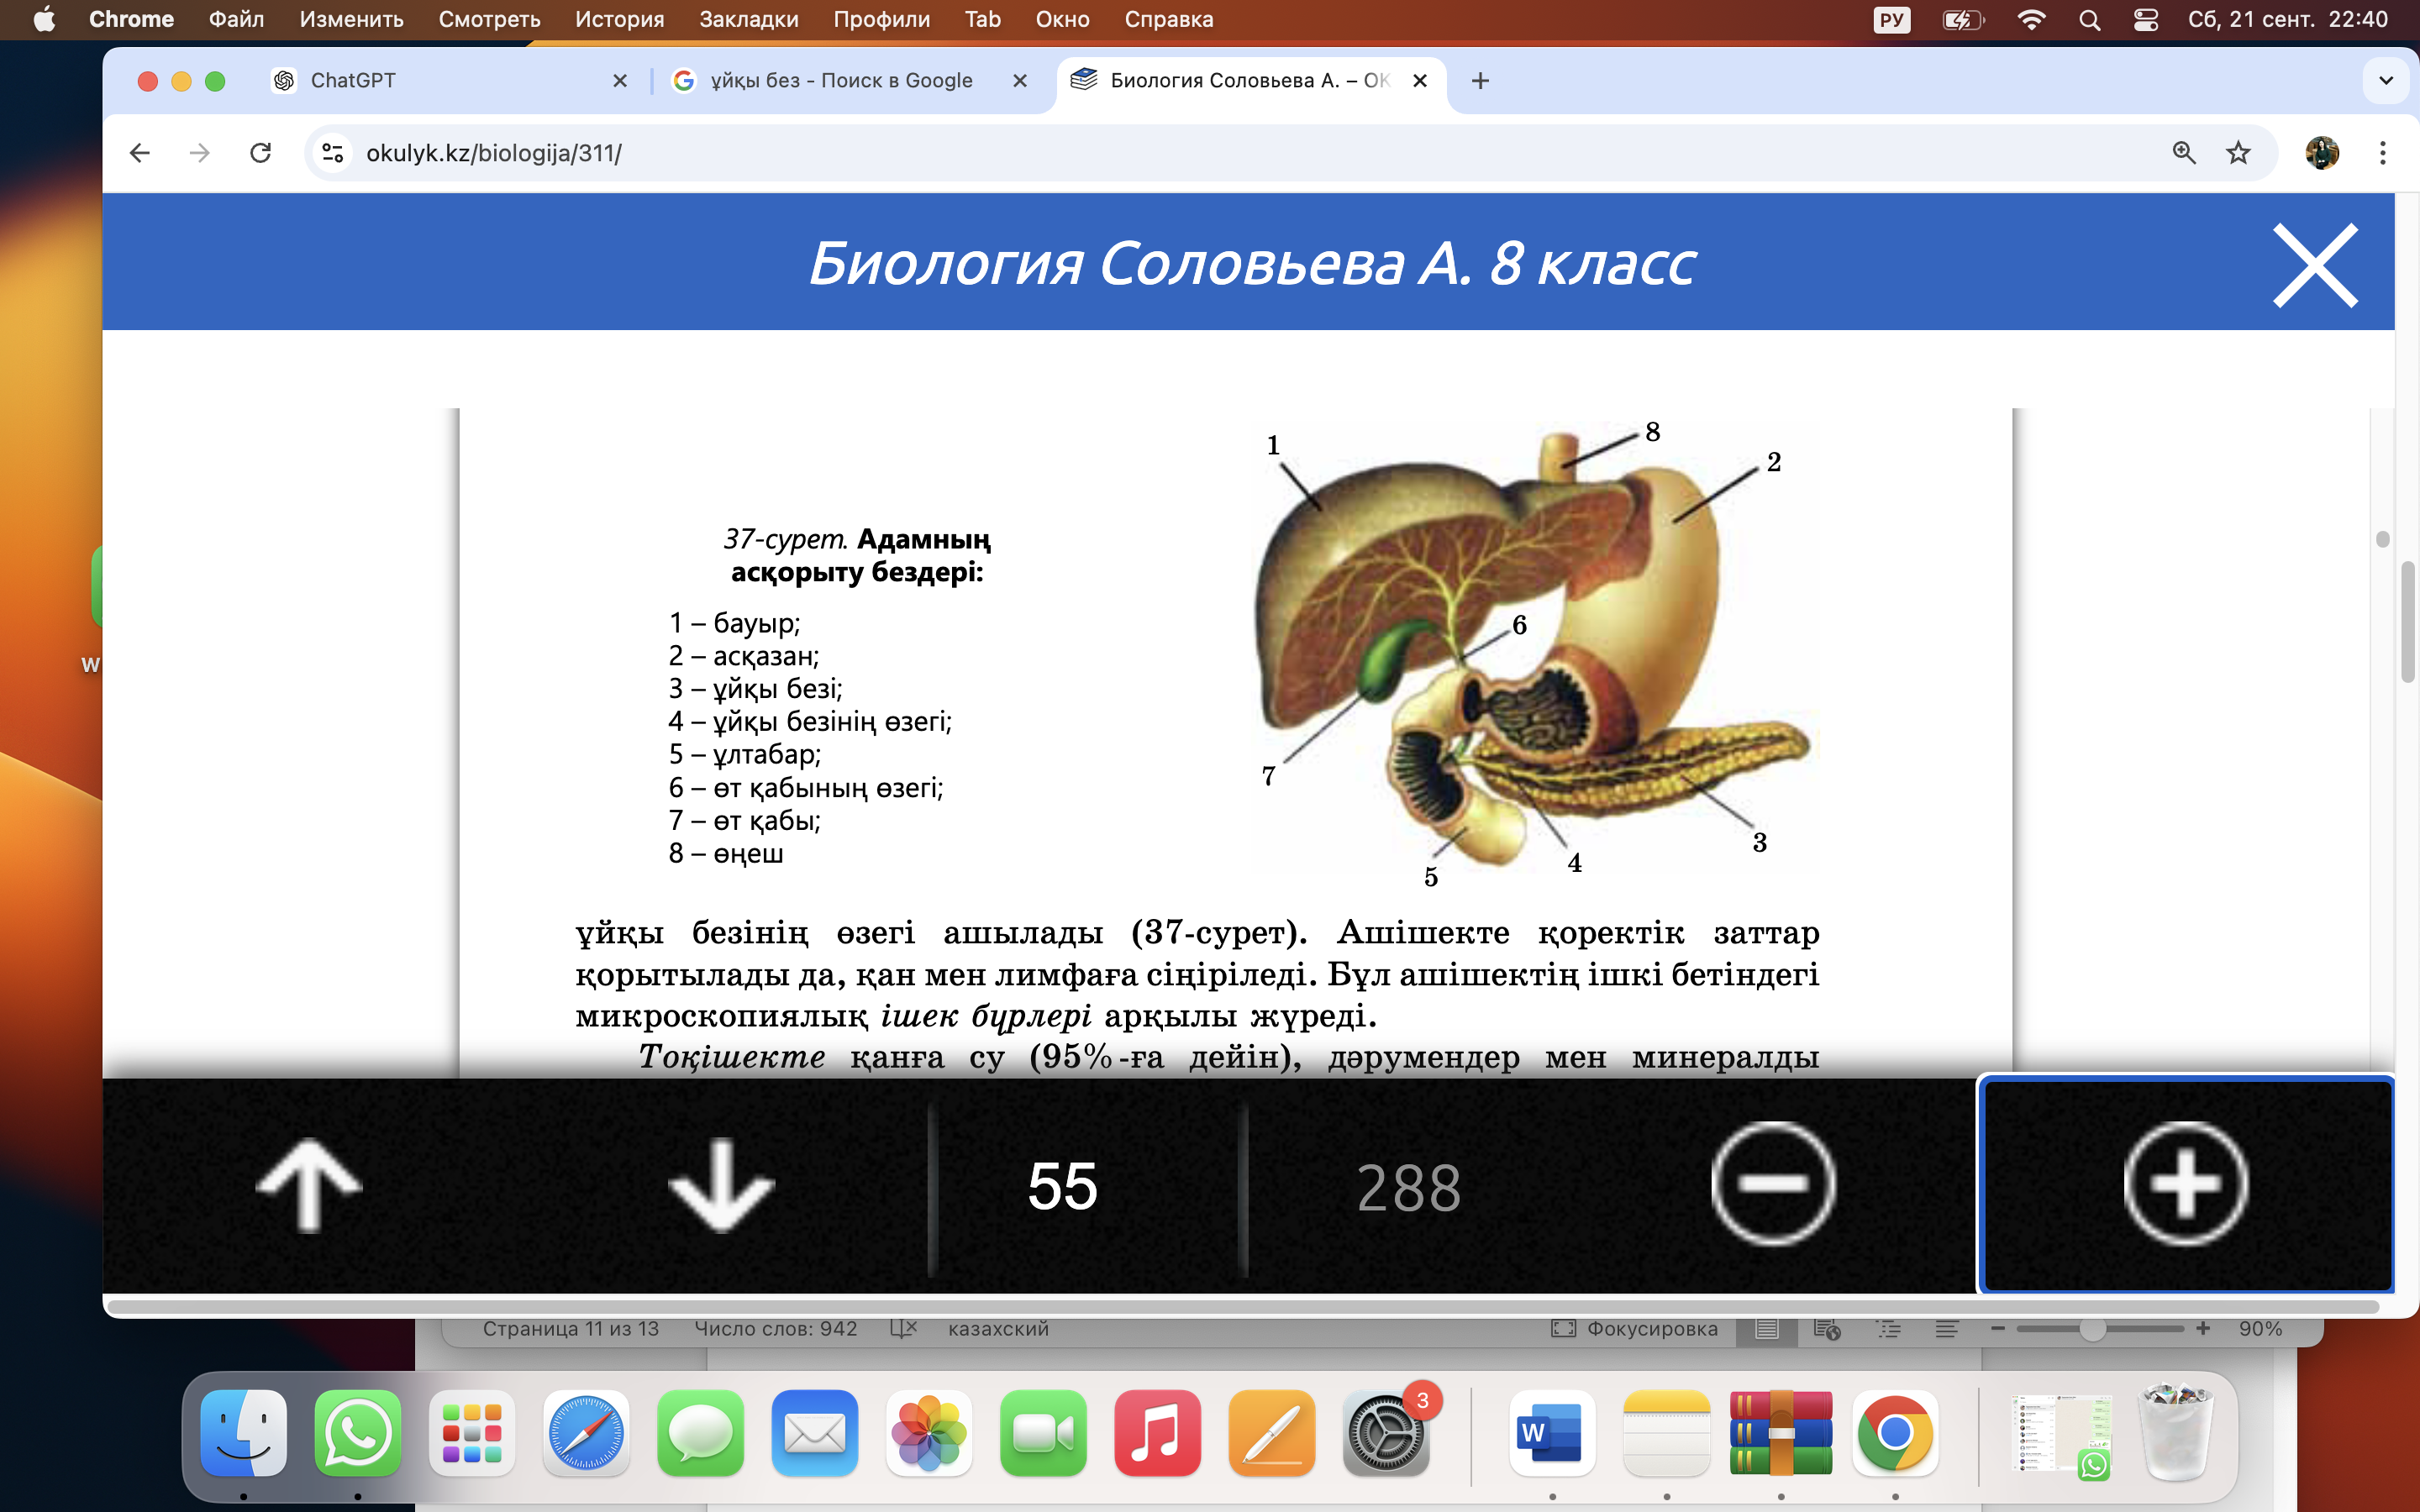
Task: Click the current page number 55 field
Action: pos(1062,1186)
